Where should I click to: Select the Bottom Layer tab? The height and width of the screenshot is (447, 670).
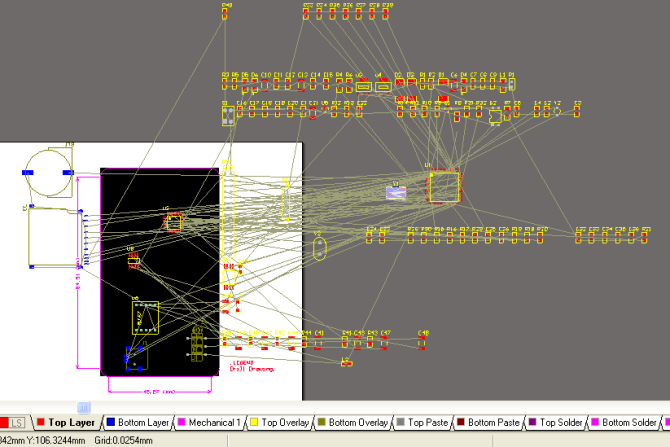(x=143, y=423)
